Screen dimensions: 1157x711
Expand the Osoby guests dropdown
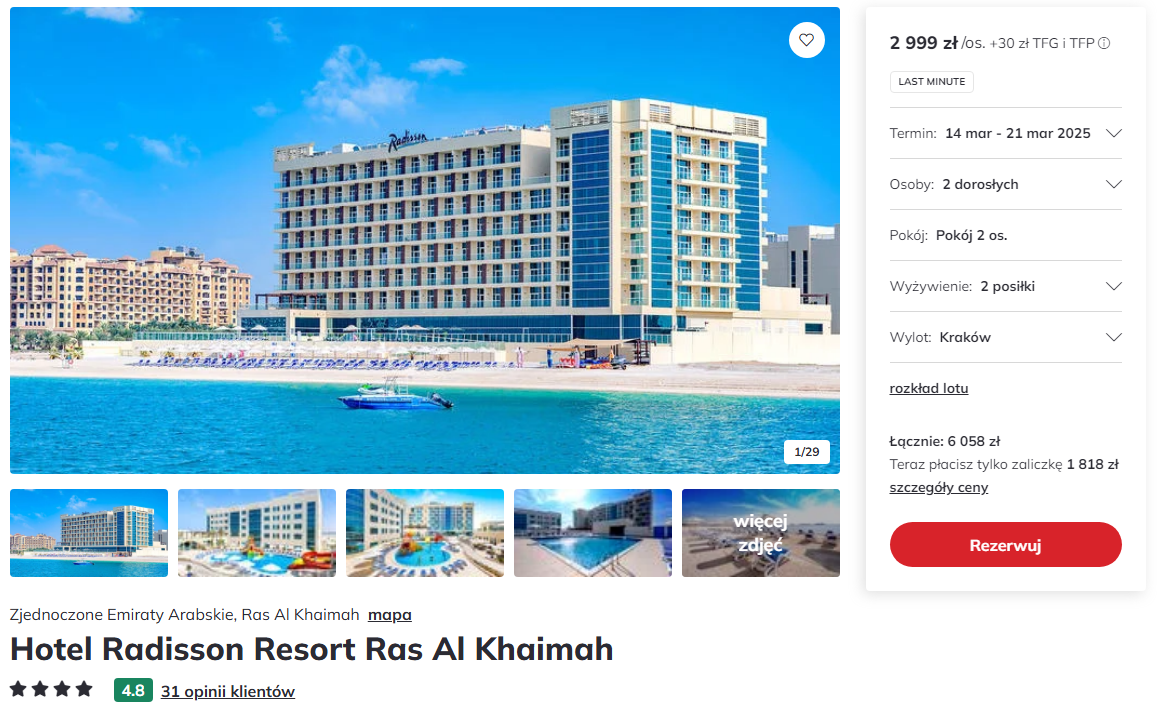pos(1005,184)
